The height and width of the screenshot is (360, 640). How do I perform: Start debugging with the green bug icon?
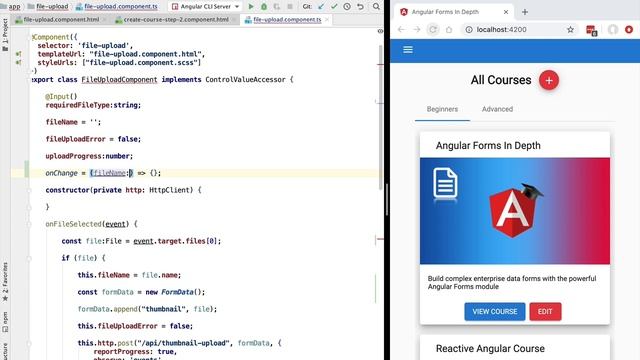264,7
